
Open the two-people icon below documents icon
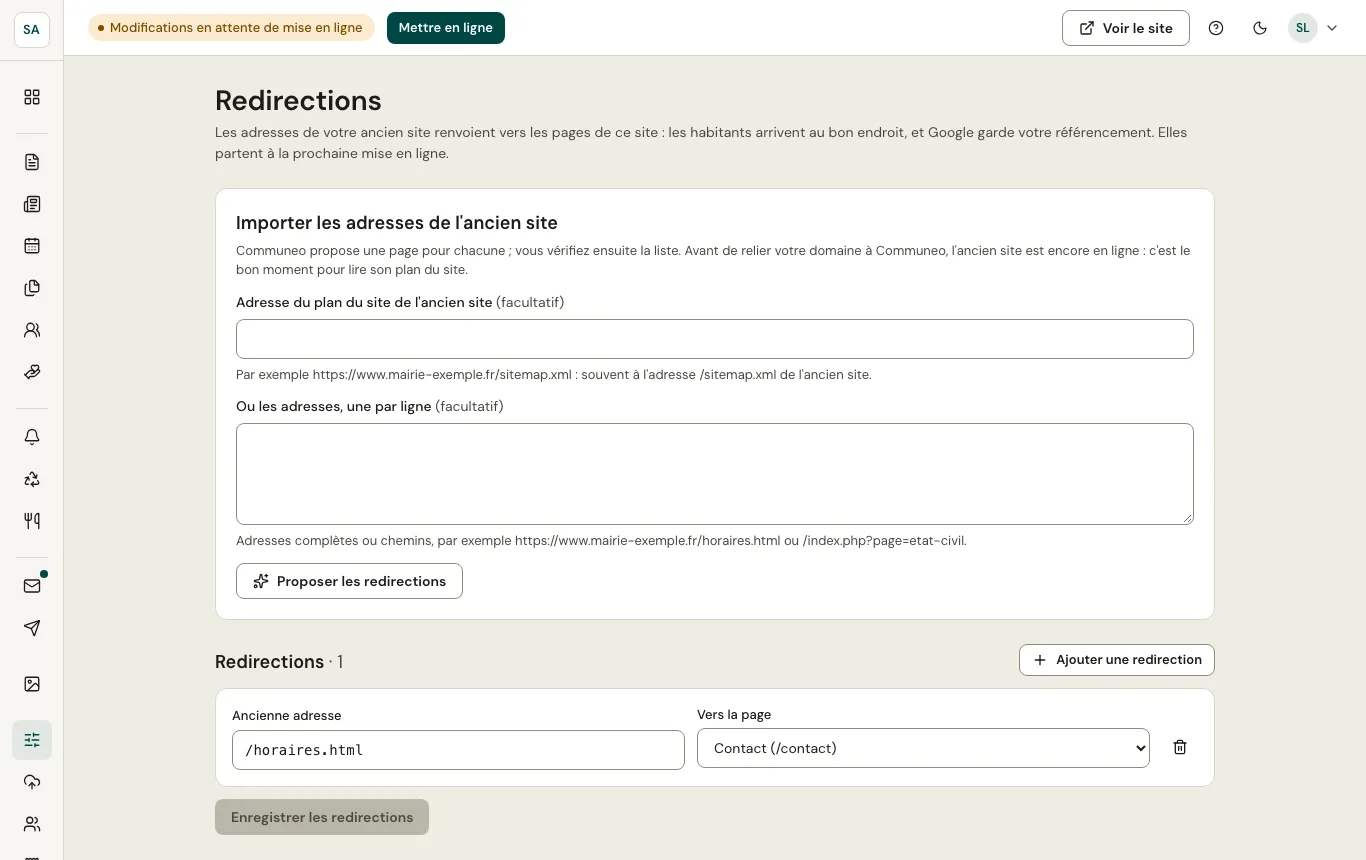[32, 330]
